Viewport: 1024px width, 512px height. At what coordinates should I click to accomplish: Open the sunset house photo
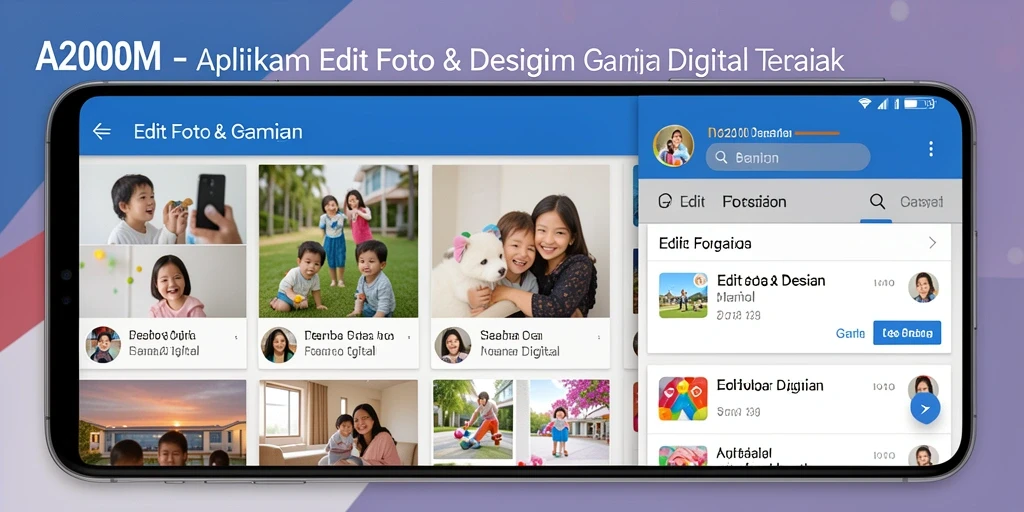tap(163, 423)
